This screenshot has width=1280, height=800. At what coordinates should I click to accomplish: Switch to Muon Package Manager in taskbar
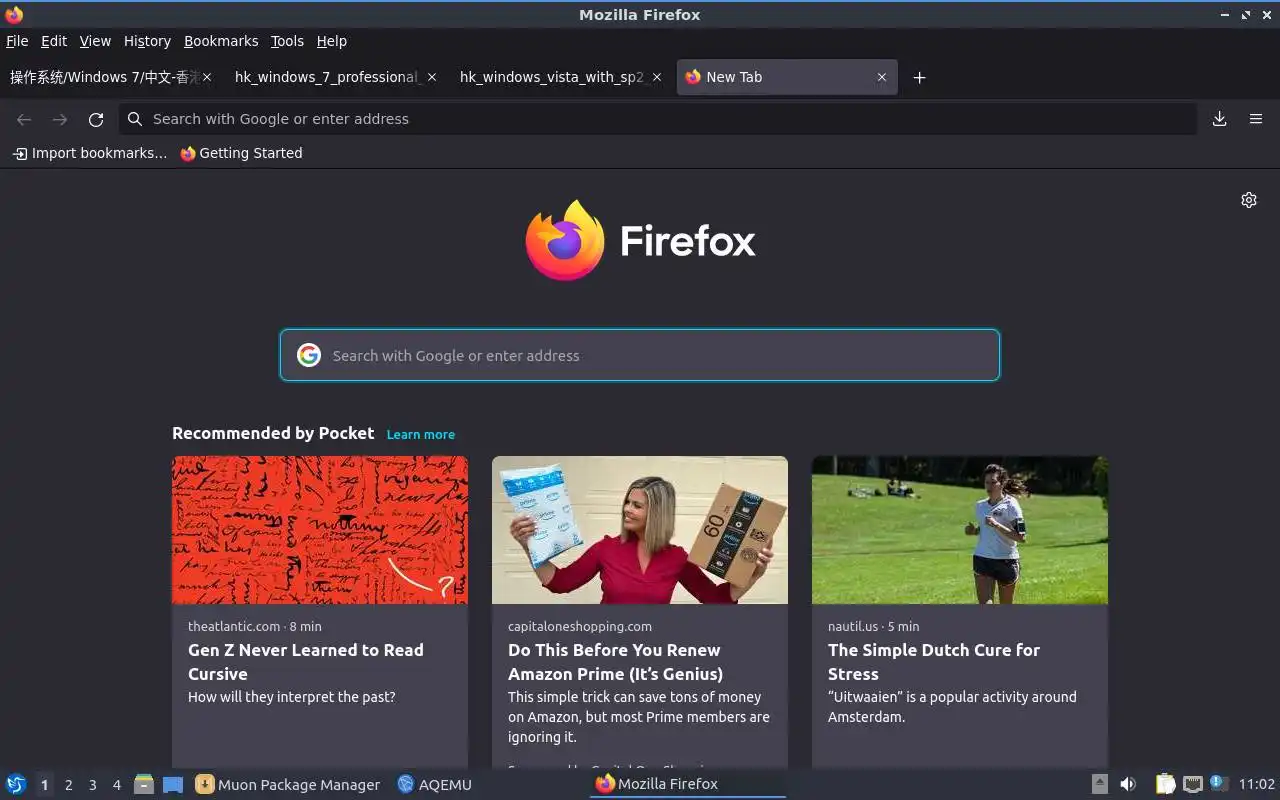point(288,784)
